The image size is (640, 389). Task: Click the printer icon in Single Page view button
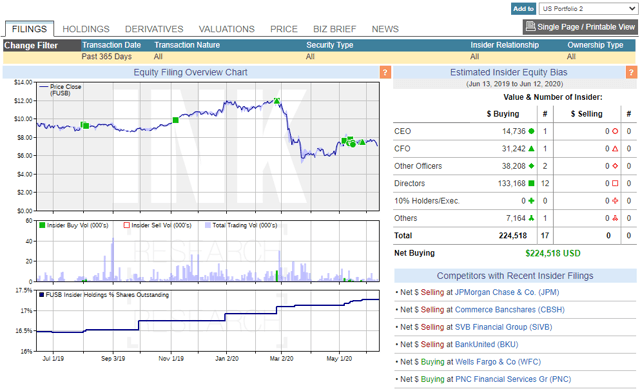point(530,27)
